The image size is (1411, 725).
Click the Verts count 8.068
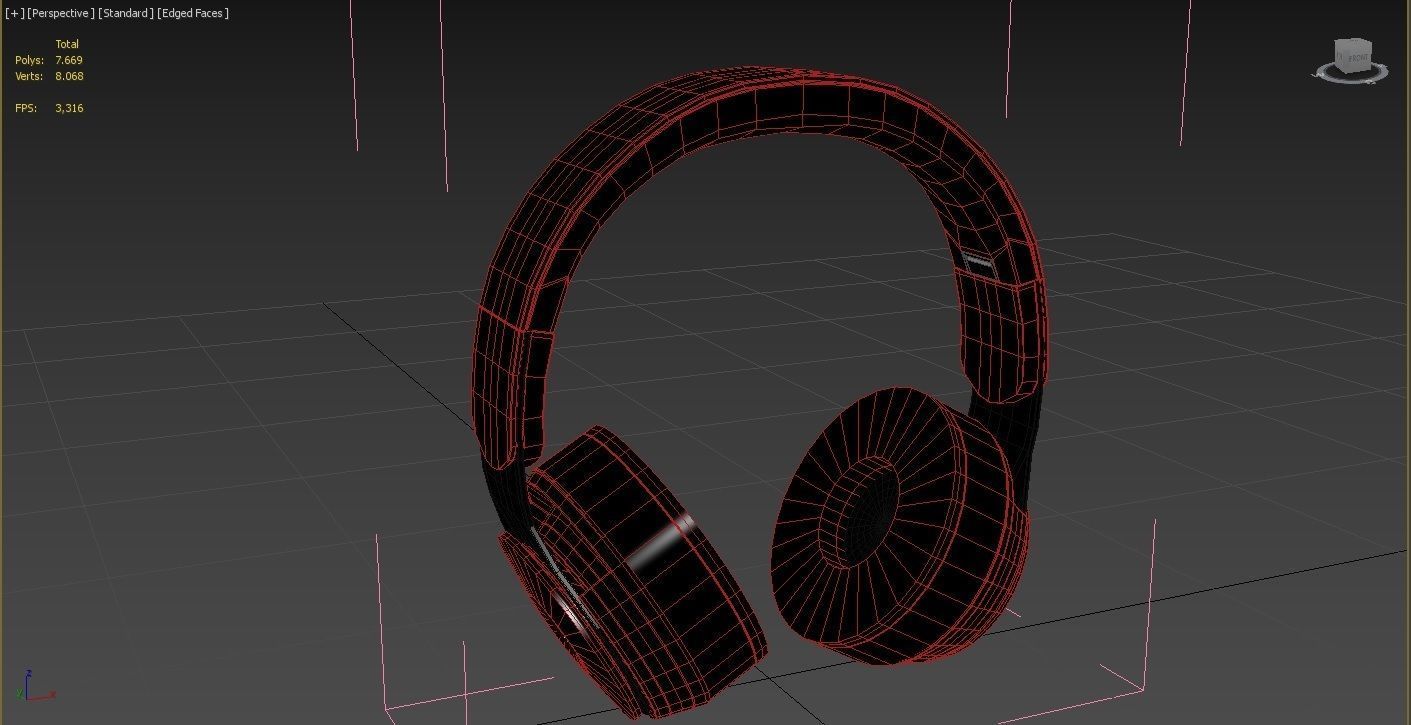coord(69,76)
